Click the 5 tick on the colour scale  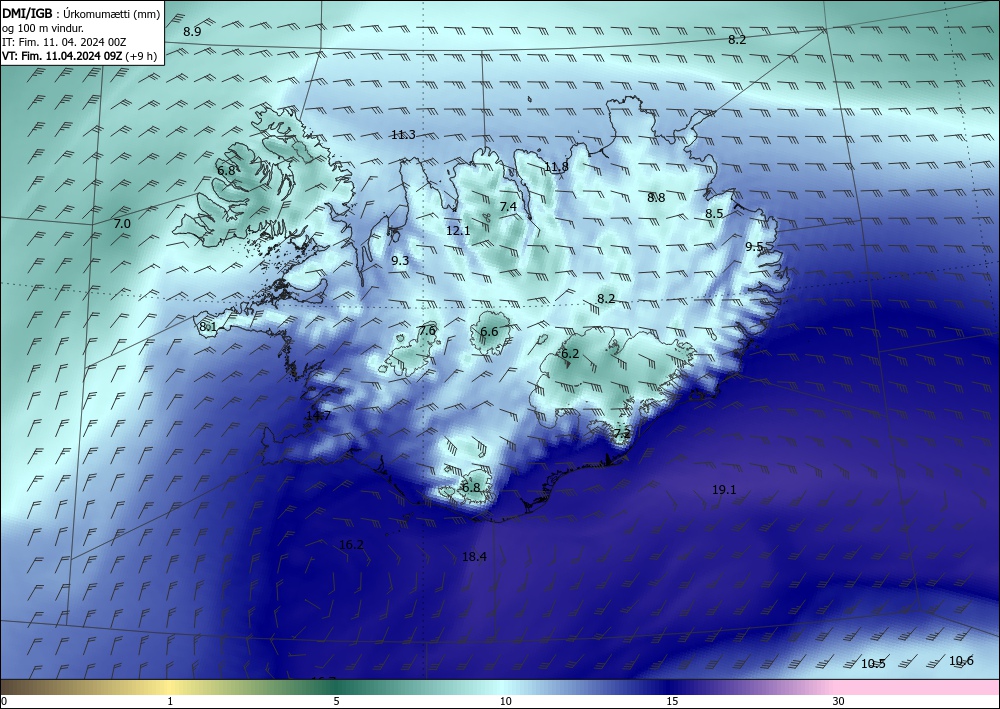336,701
